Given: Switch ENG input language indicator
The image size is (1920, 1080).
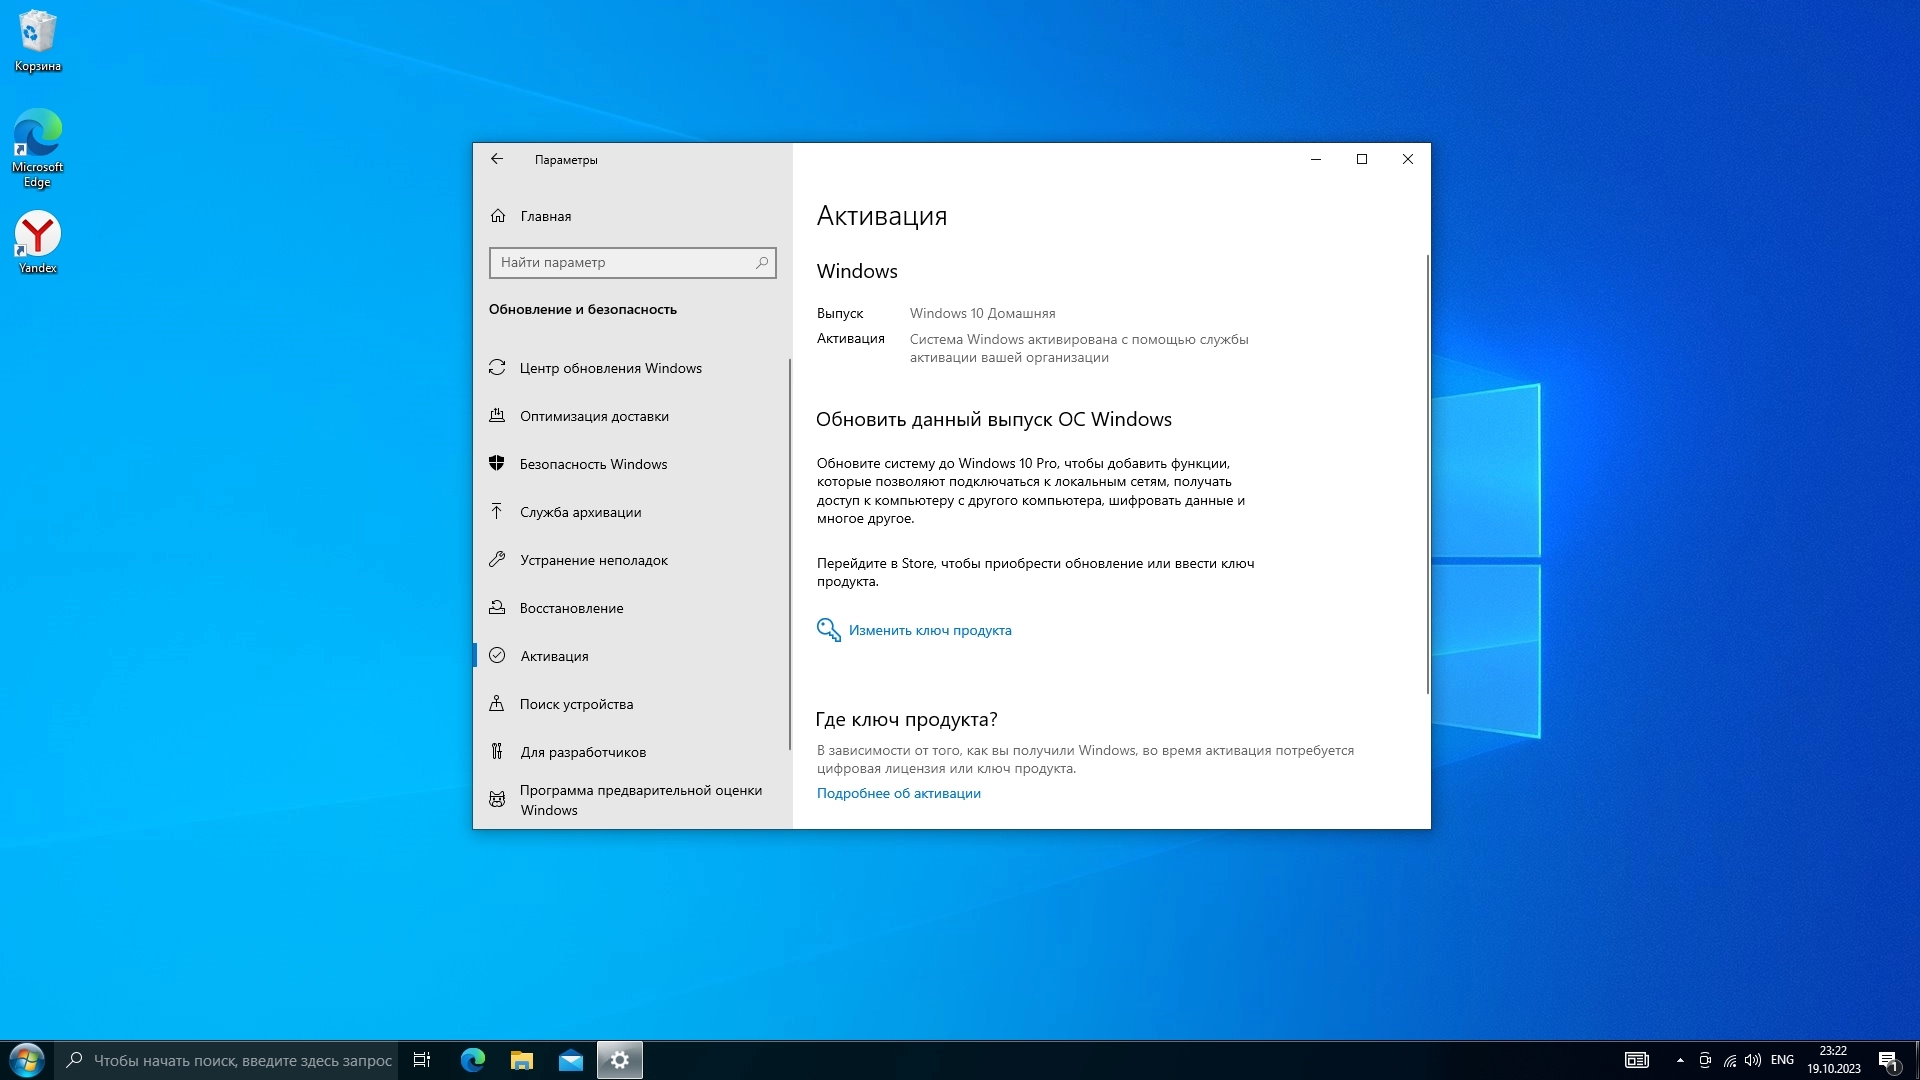Looking at the screenshot, I should click(1782, 1060).
